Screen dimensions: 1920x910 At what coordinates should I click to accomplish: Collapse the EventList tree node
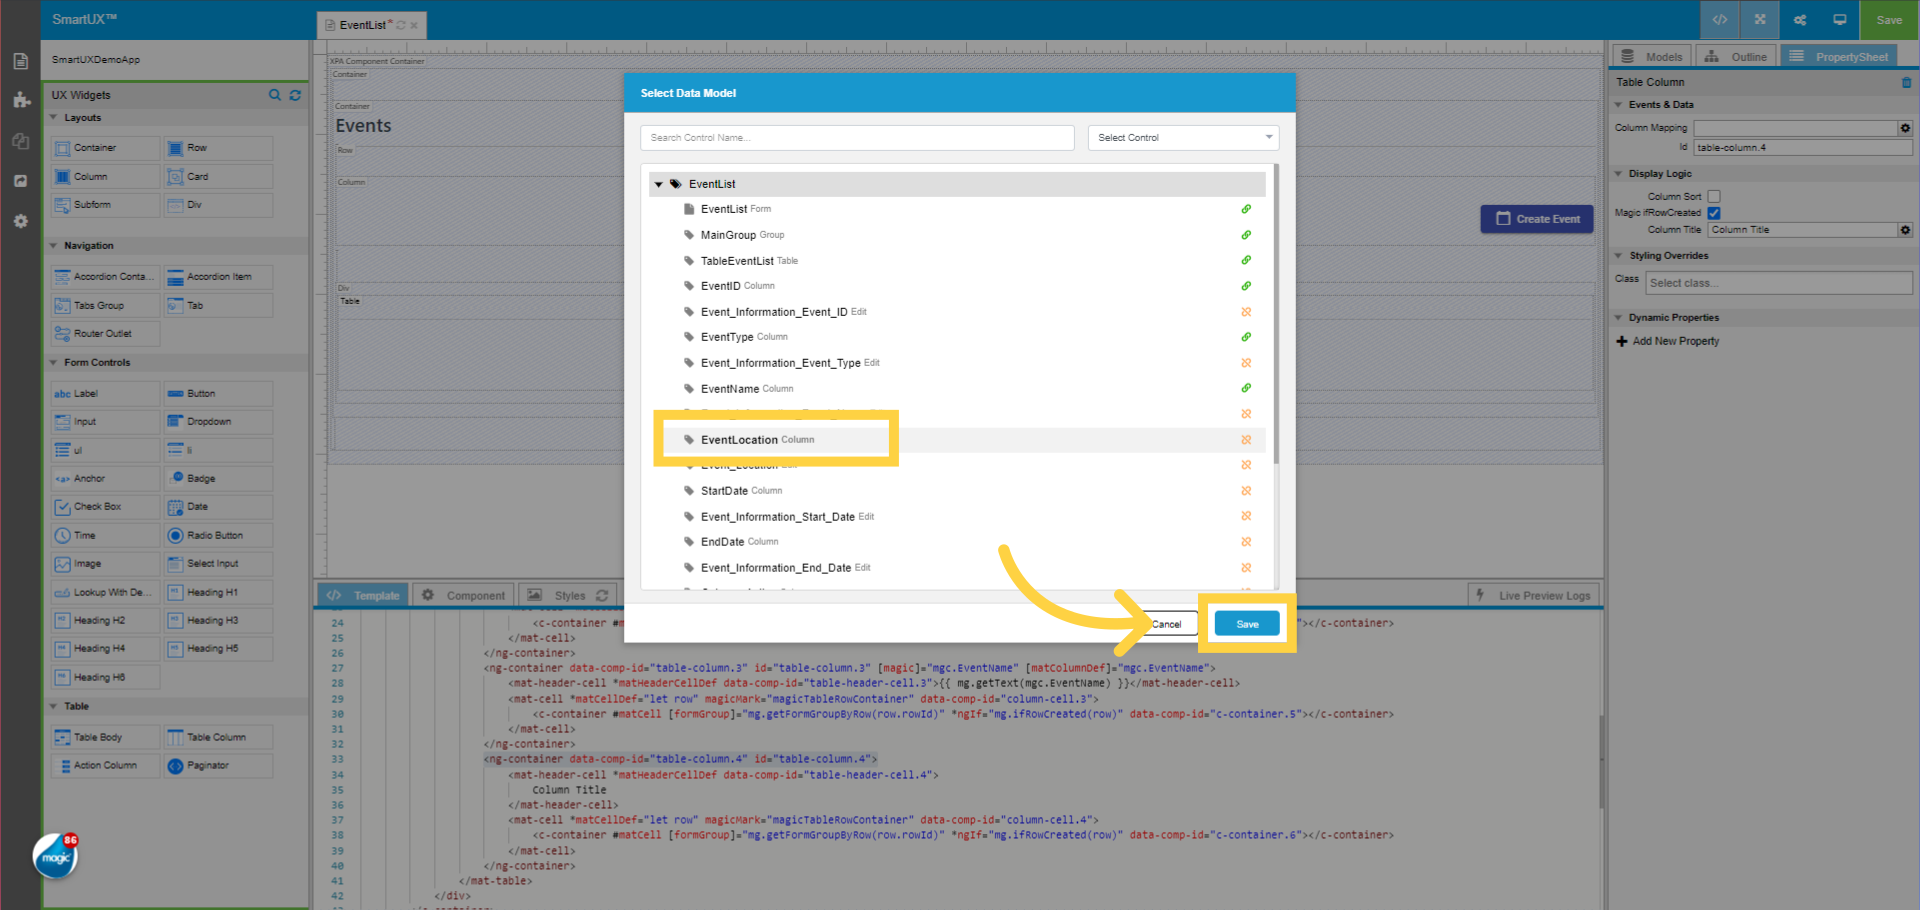[x=659, y=184]
